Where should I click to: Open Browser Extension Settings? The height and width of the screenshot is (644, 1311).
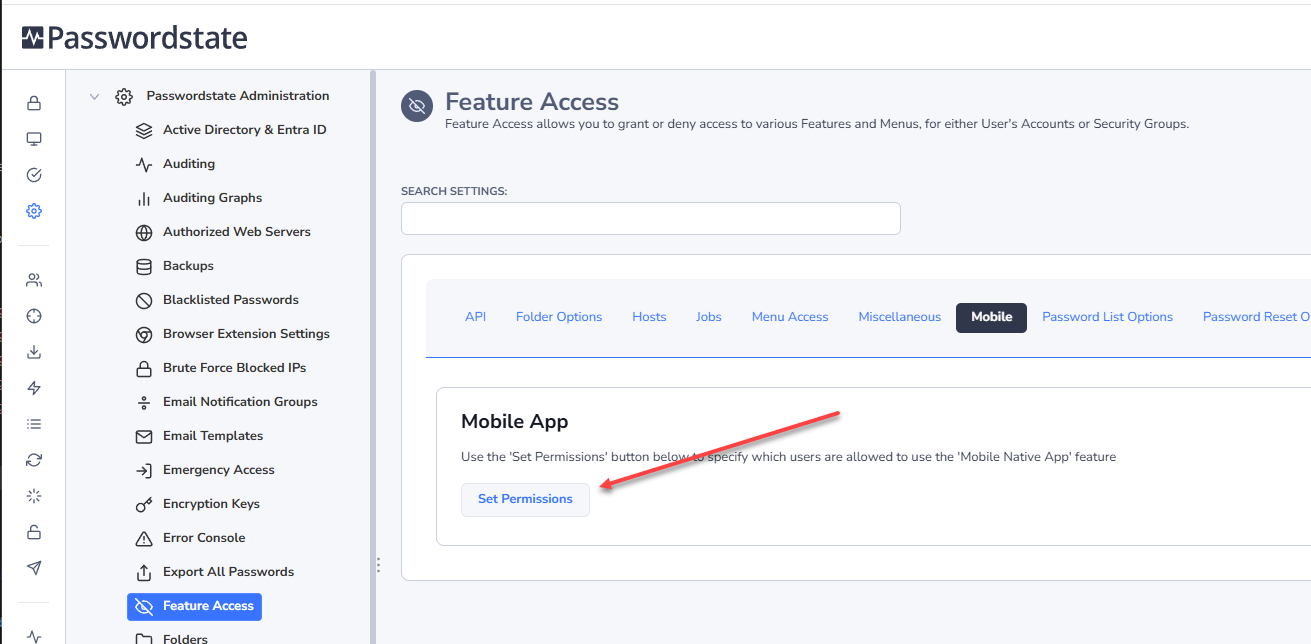point(247,334)
